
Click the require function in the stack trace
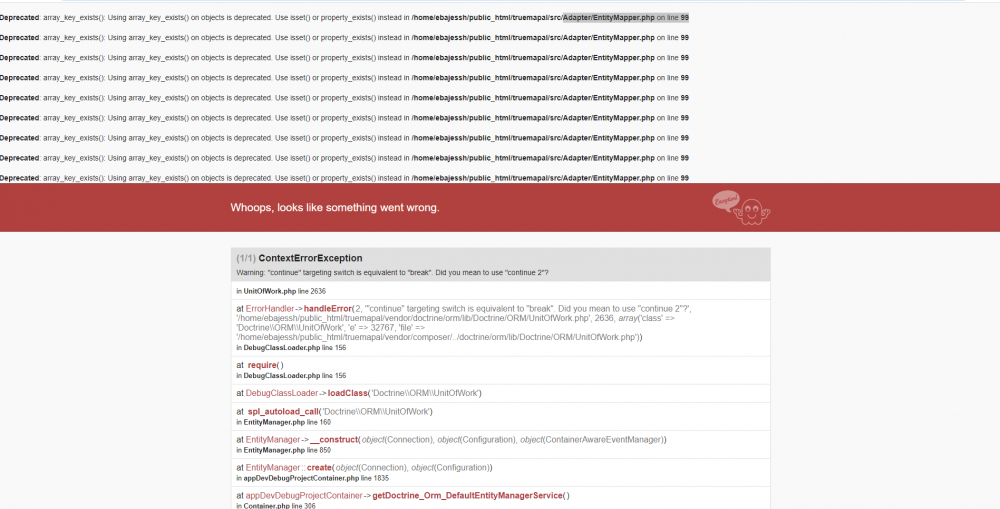pos(262,365)
